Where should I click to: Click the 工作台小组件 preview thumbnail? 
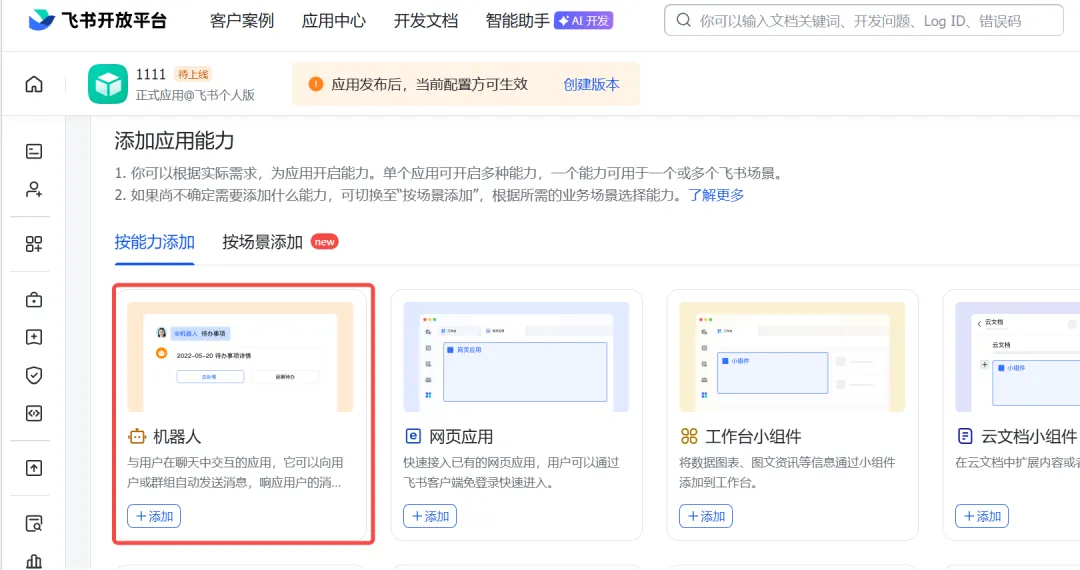pos(792,357)
